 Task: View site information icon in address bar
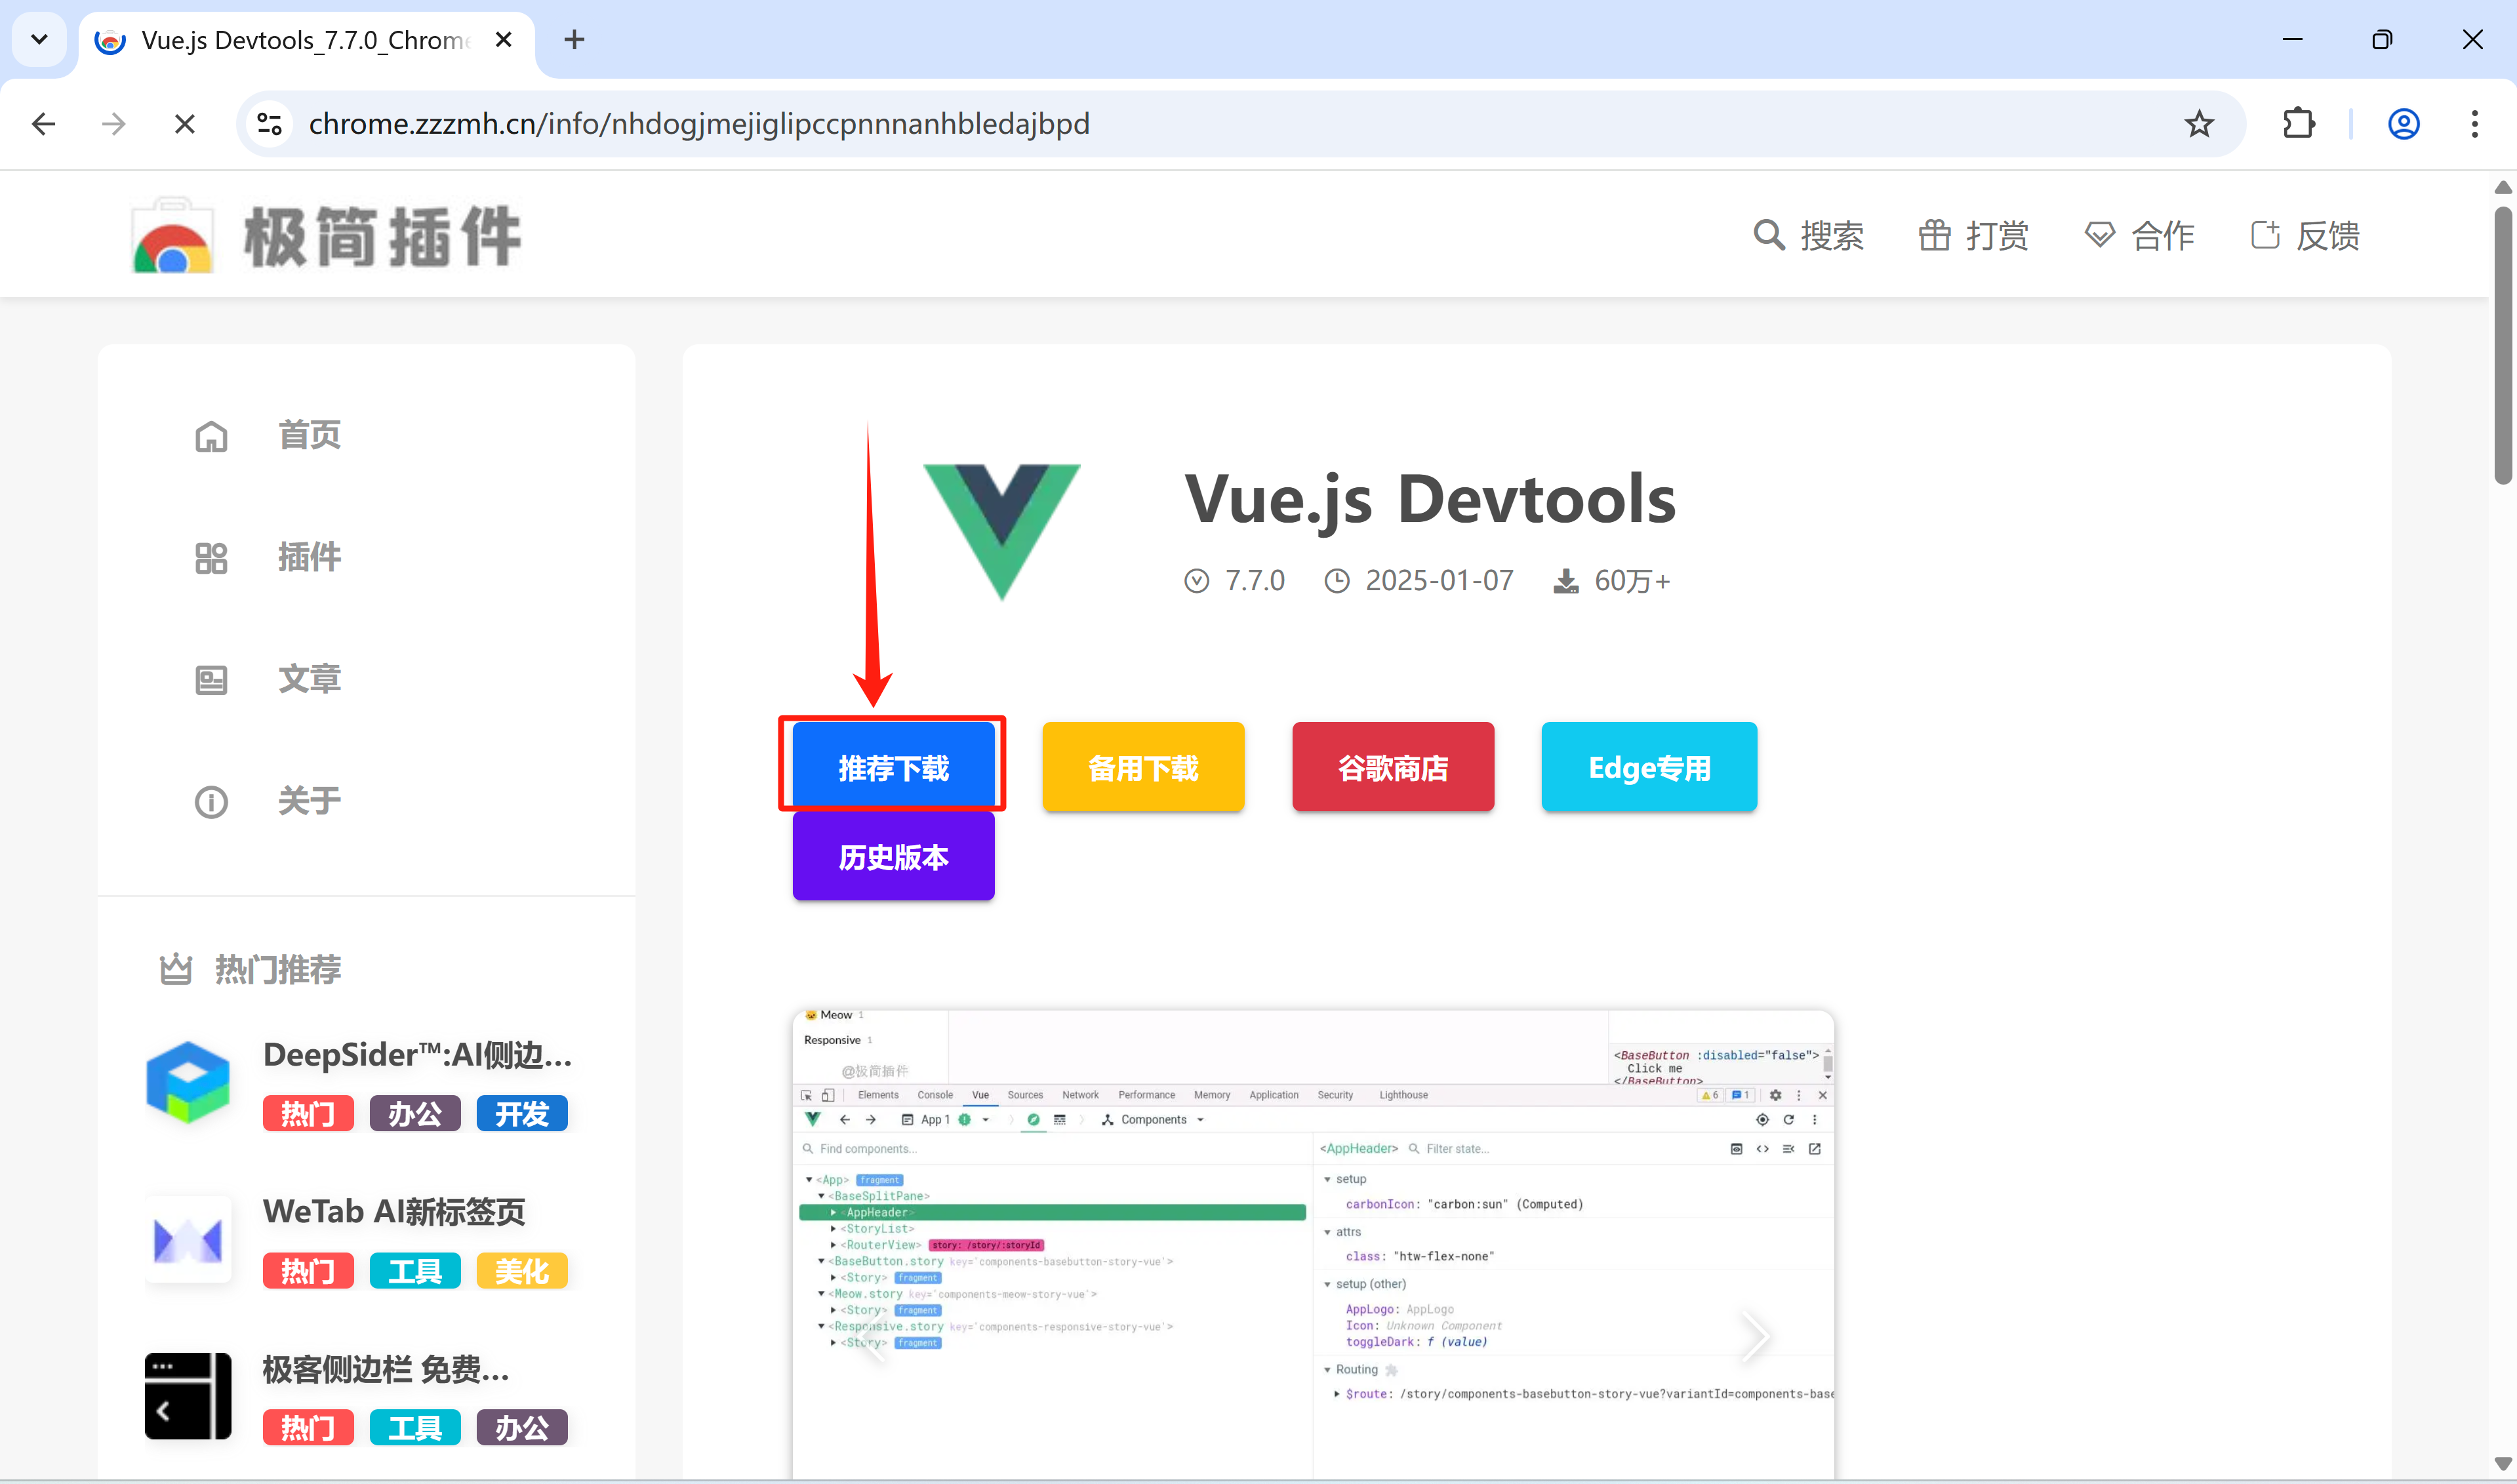270,124
